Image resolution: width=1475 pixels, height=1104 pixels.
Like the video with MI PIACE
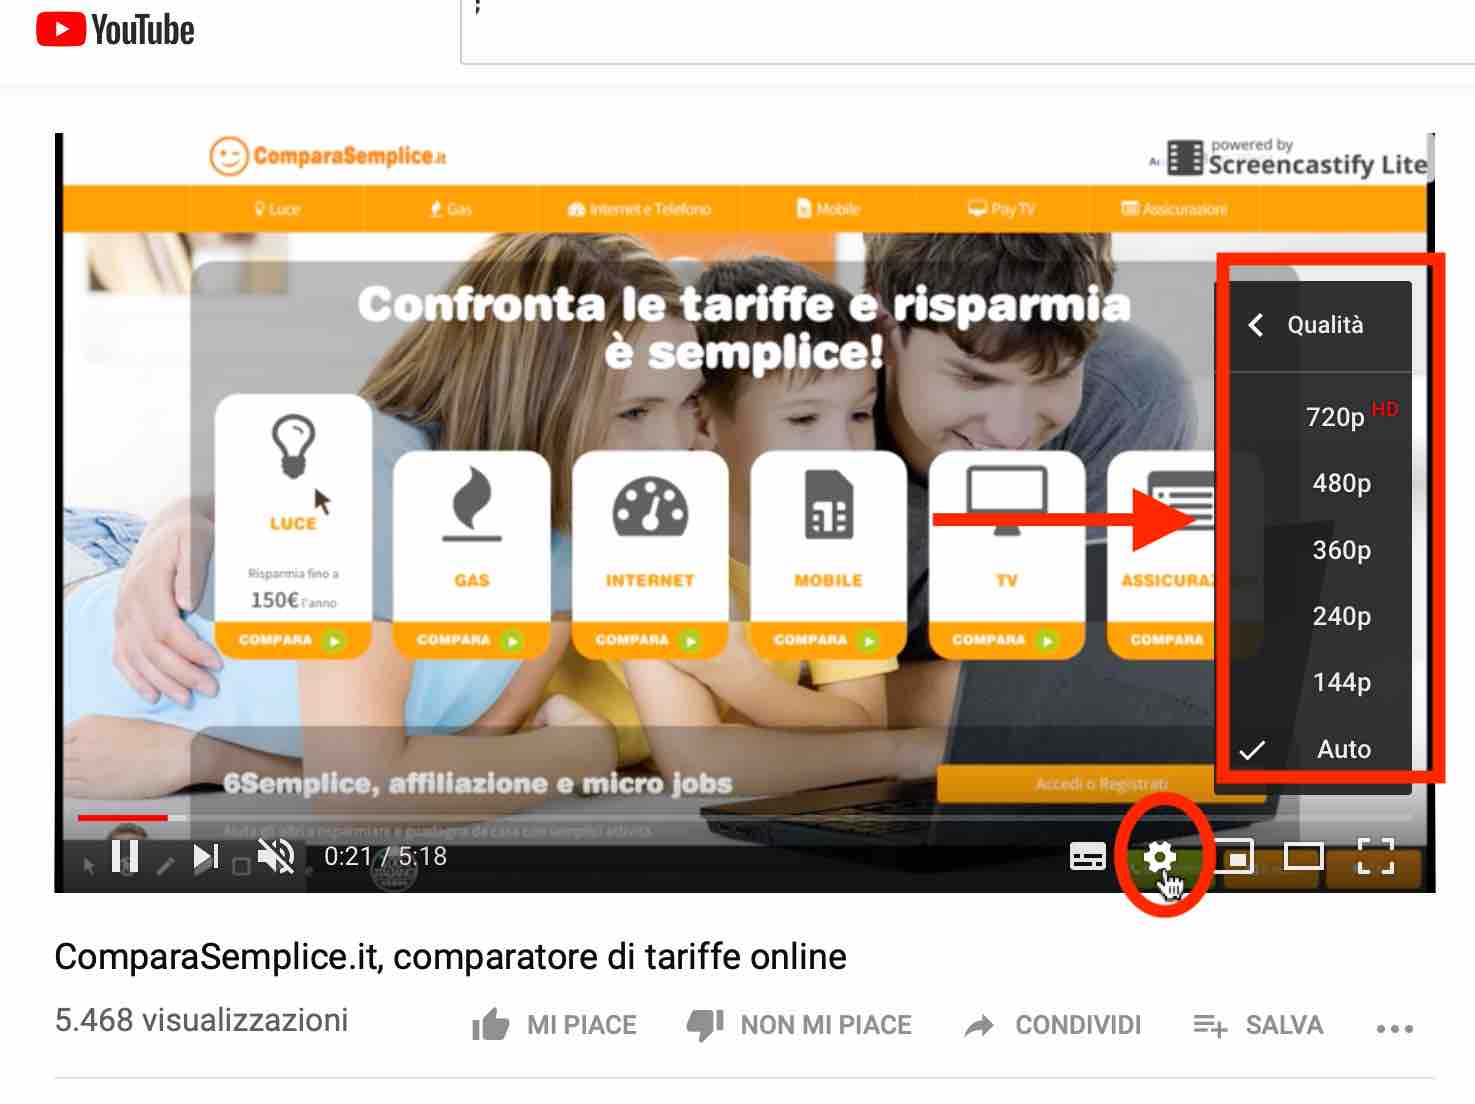(555, 1025)
